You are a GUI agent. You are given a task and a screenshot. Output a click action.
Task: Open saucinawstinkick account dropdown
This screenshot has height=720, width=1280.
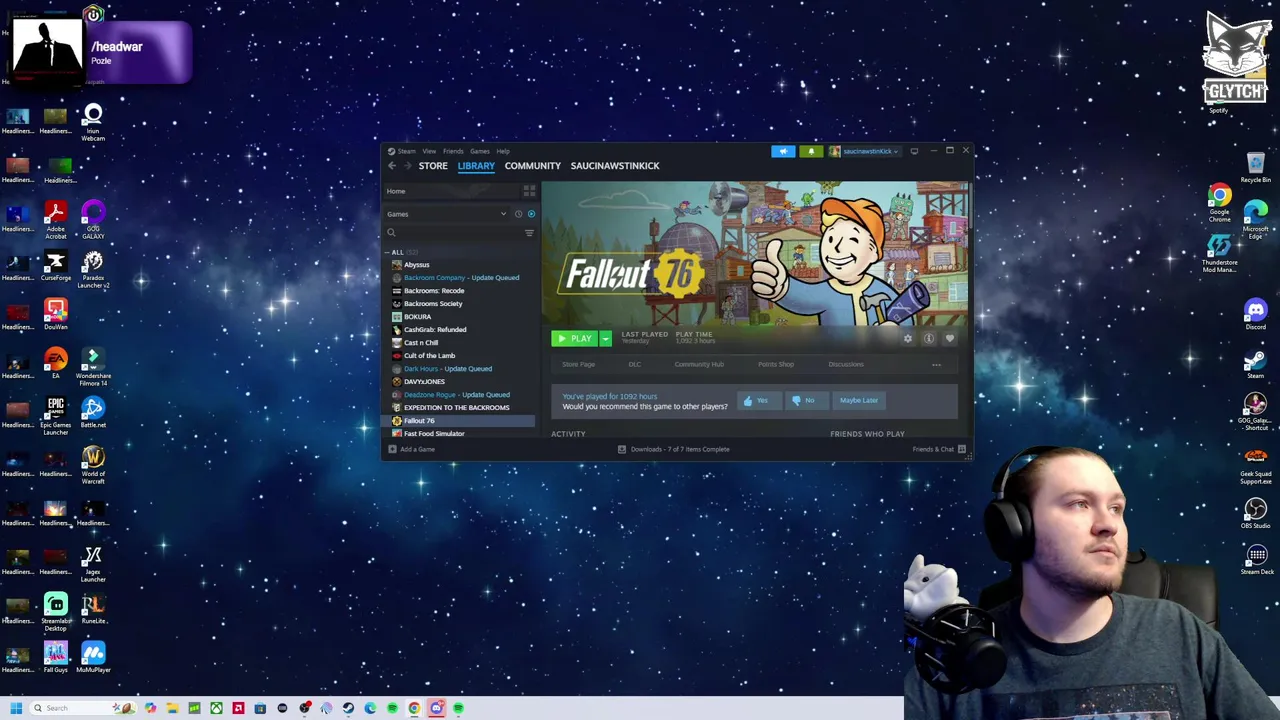(x=864, y=151)
